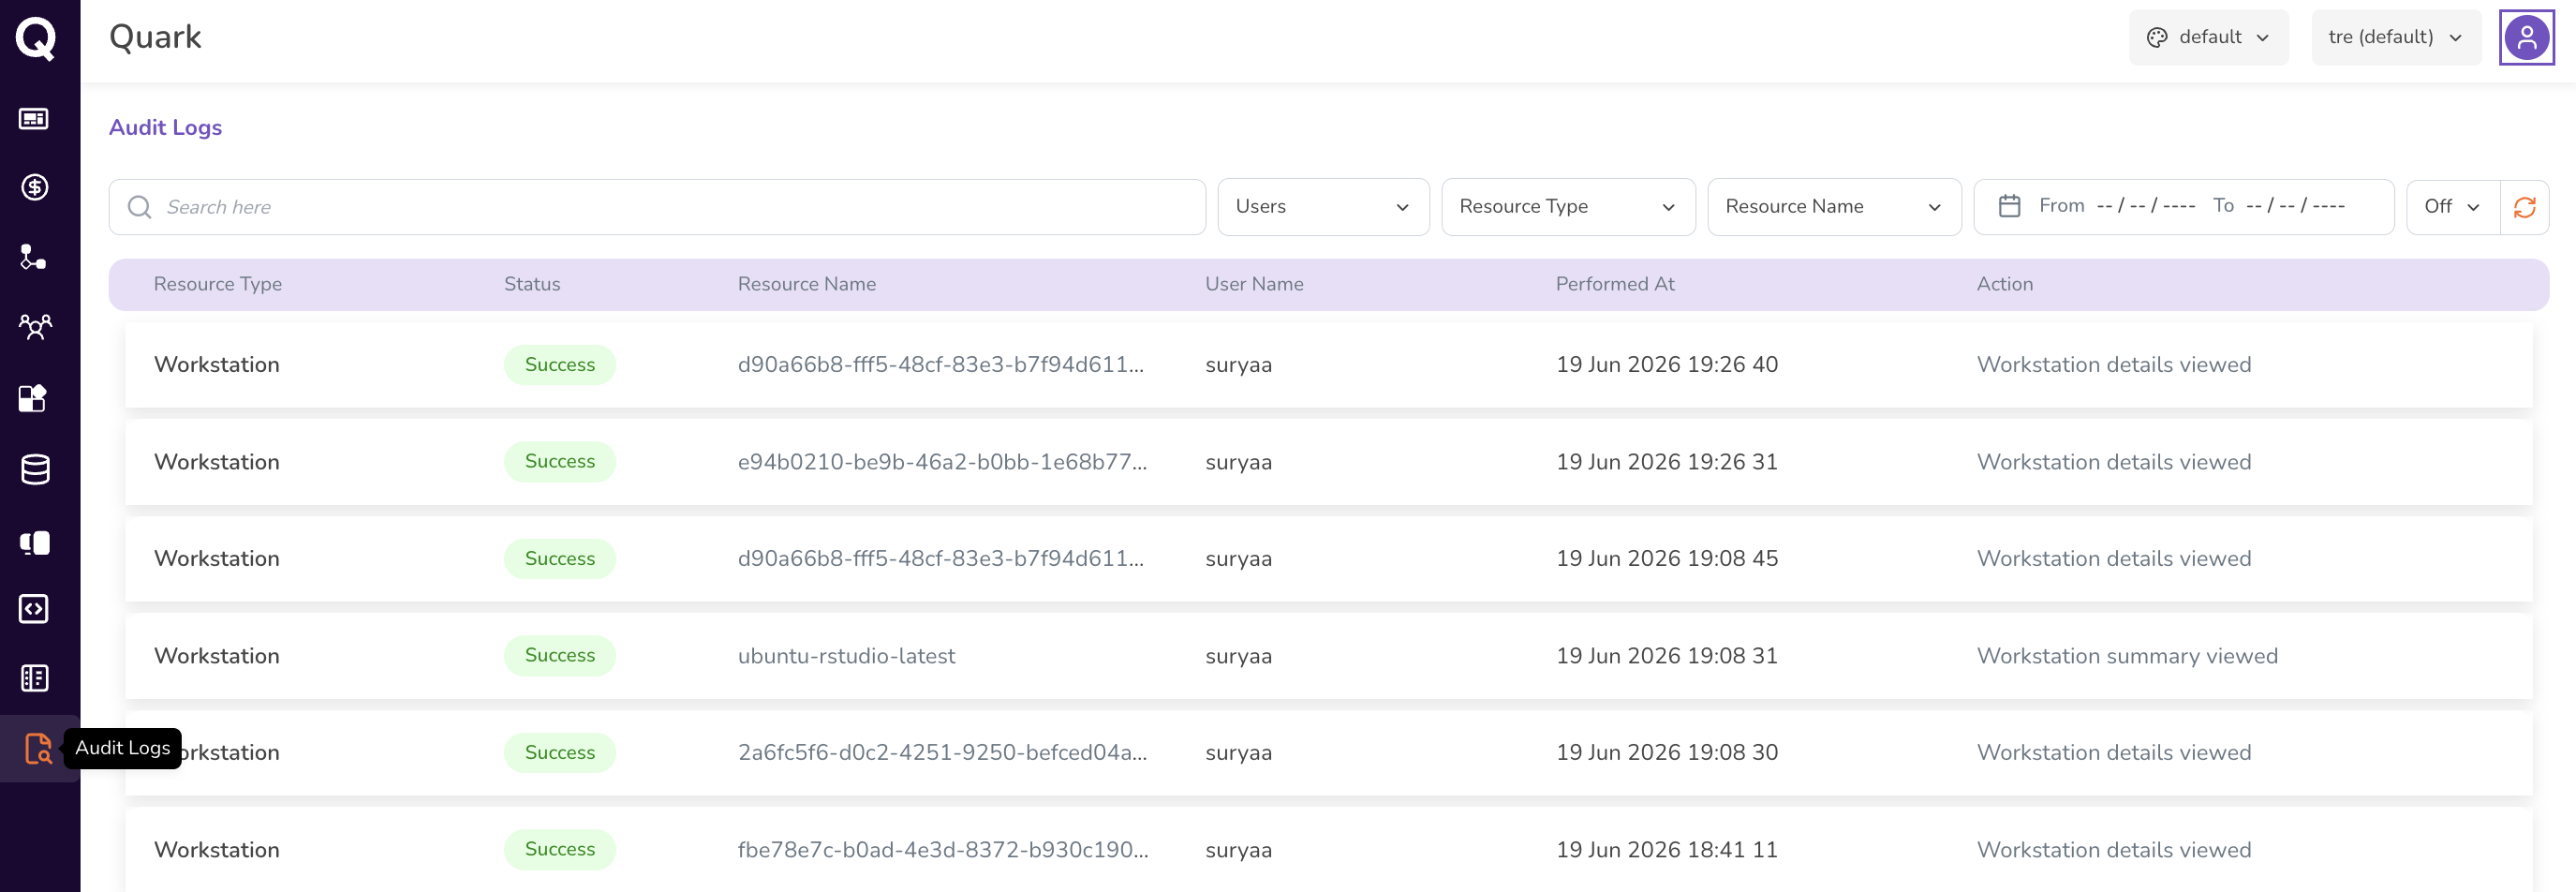Click the calendar icon in date filter

coord(2009,206)
